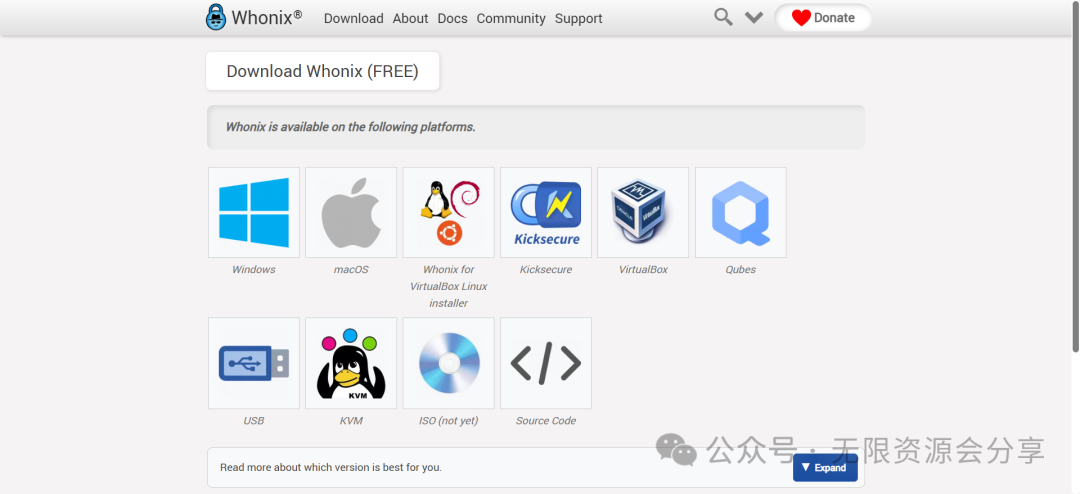Select the Qubes Q logo icon
This screenshot has height=494, width=1080.
pos(740,212)
